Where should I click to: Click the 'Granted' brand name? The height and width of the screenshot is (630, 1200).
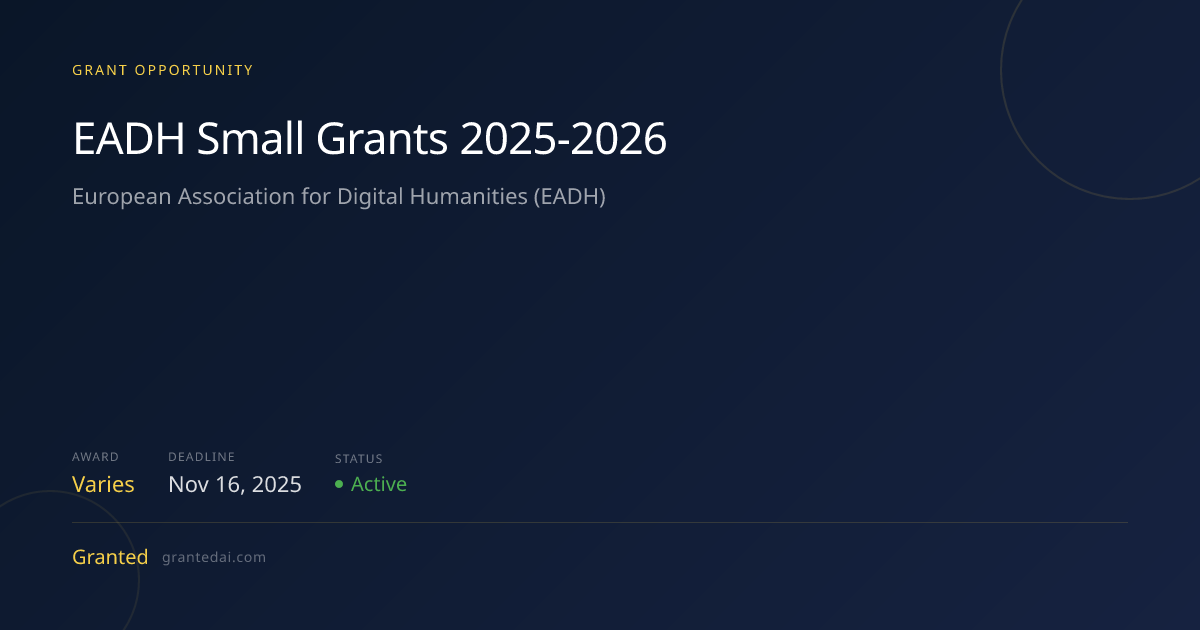[x=110, y=557]
